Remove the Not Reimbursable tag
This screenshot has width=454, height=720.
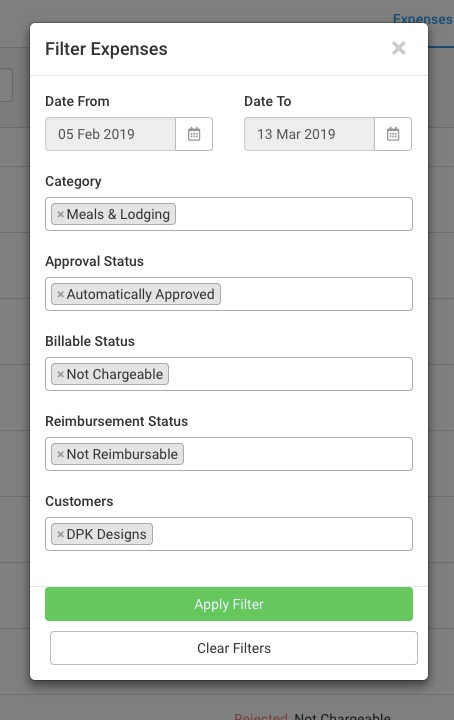click(60, 454)
